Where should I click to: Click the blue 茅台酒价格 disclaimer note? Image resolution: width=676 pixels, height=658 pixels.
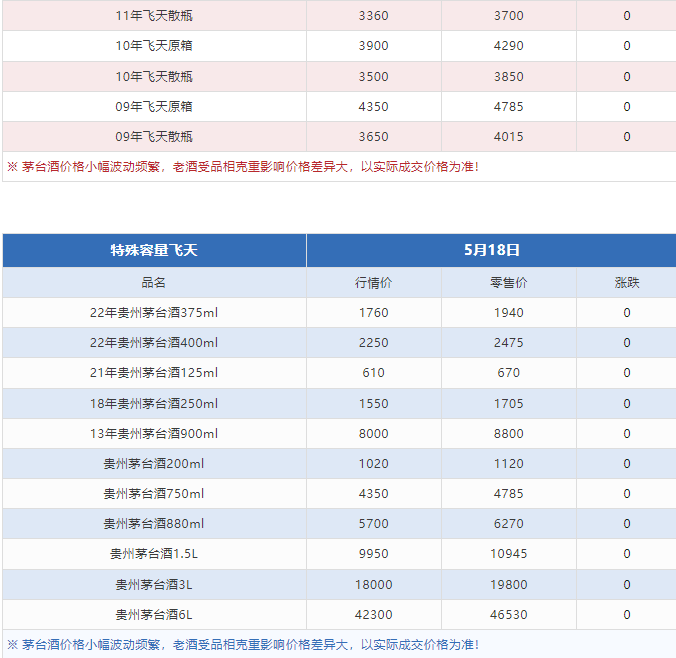(243, 645)
